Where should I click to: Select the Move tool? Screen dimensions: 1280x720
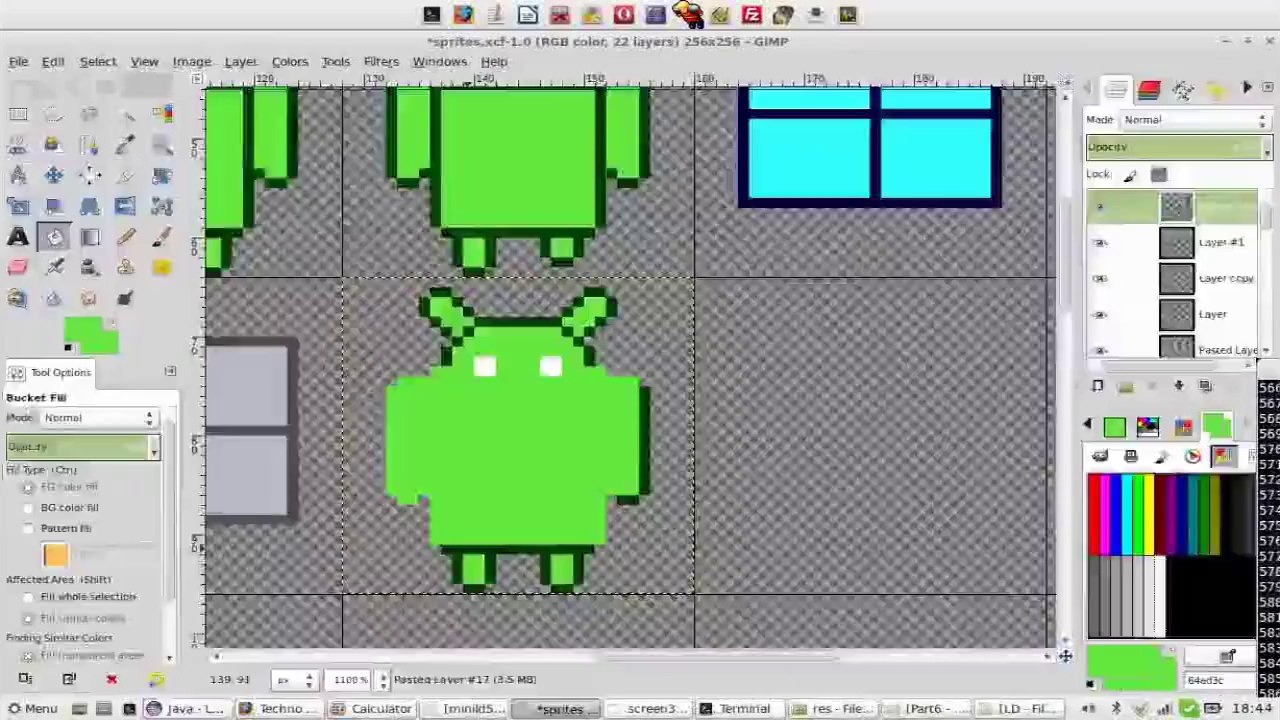coord(54,176)
